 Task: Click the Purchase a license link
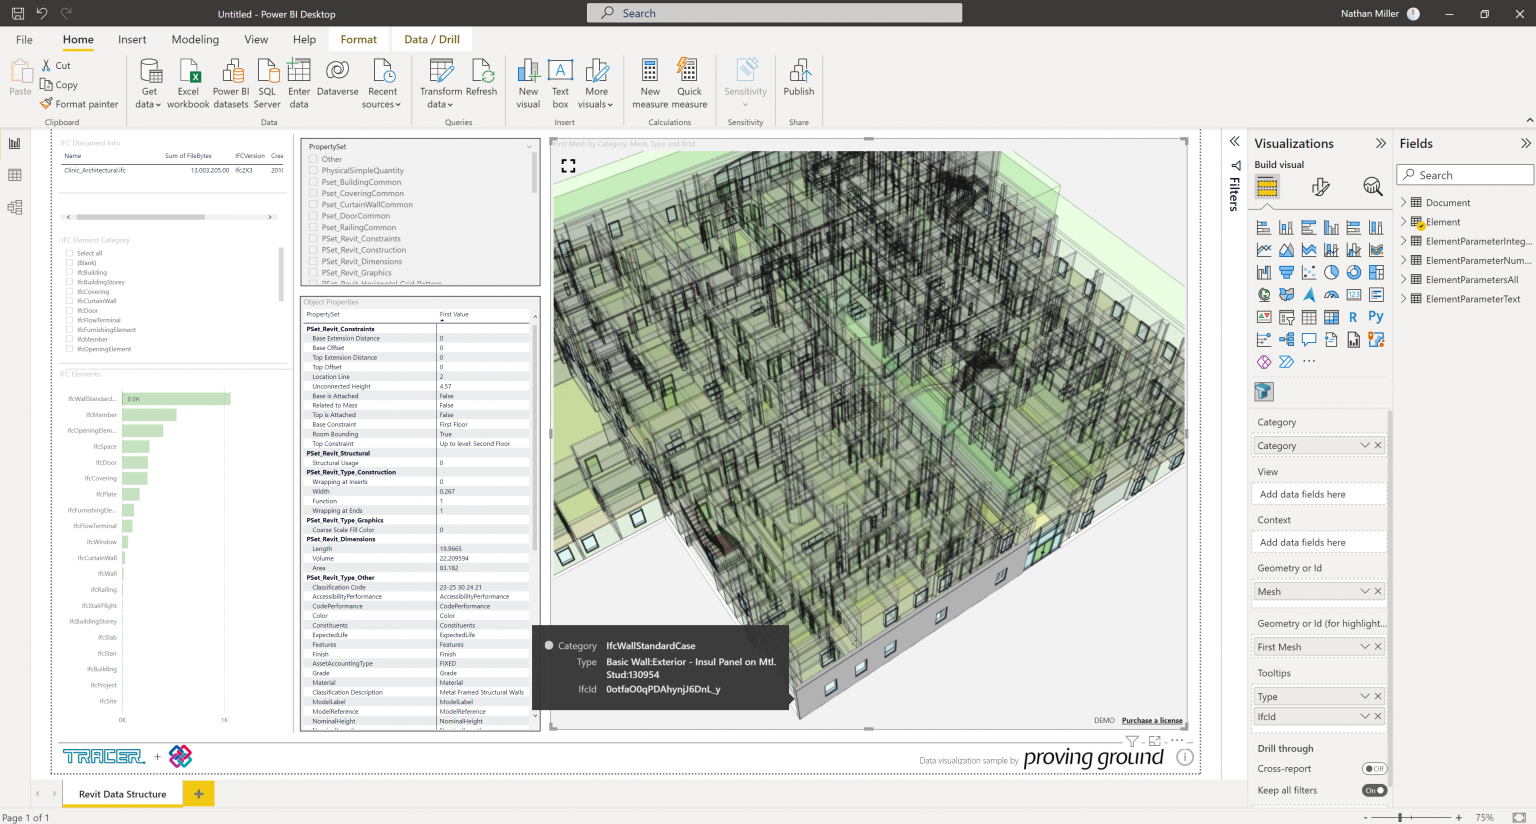coord(1152,720)
